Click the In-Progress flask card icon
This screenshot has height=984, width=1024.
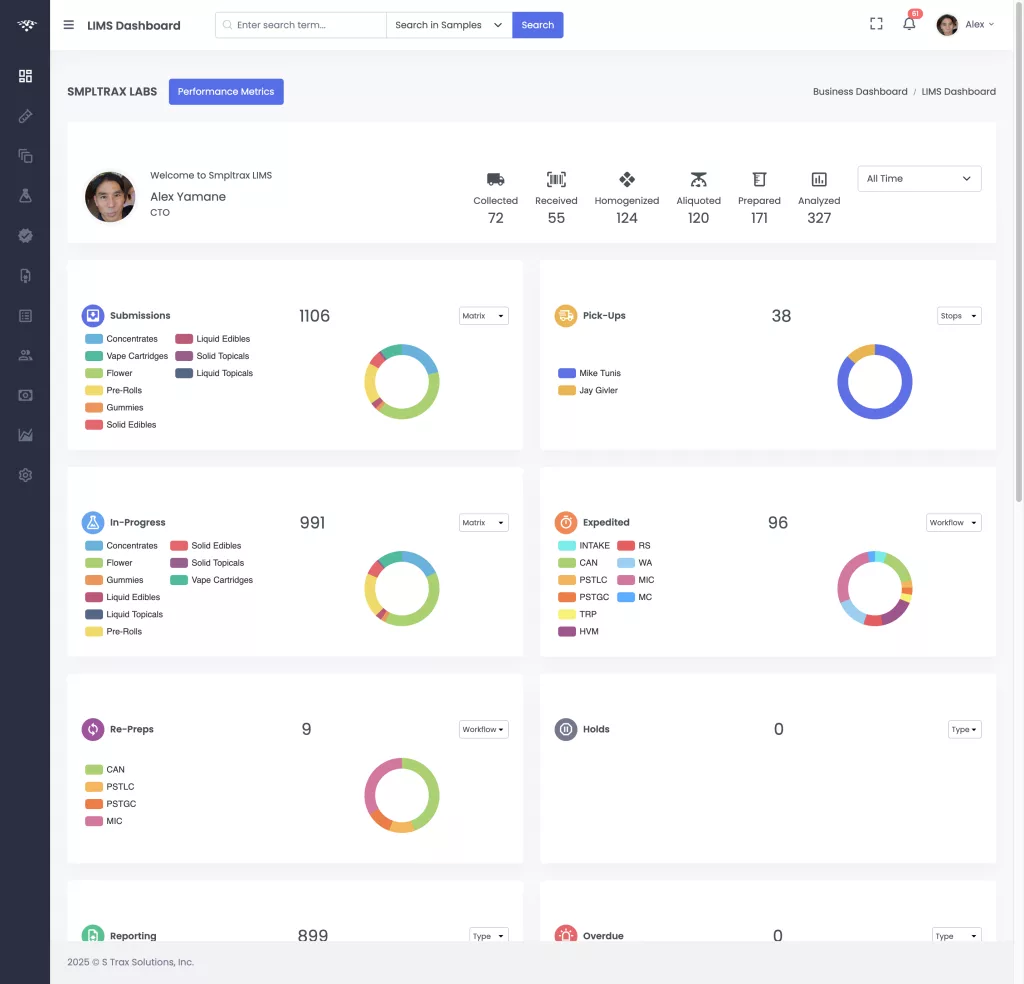click(x=93, y=522)
